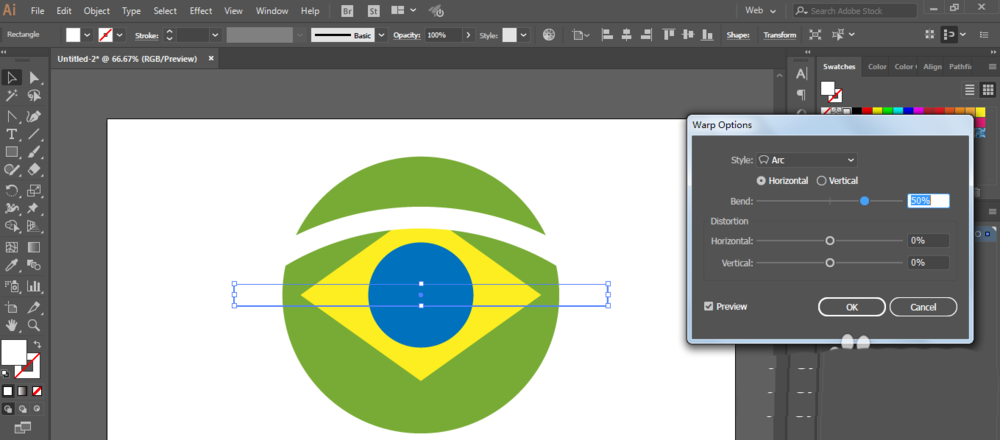Click Horizontal Align Center icon
This screenshot has height=440, width=1000.
(x=627, y=35)
